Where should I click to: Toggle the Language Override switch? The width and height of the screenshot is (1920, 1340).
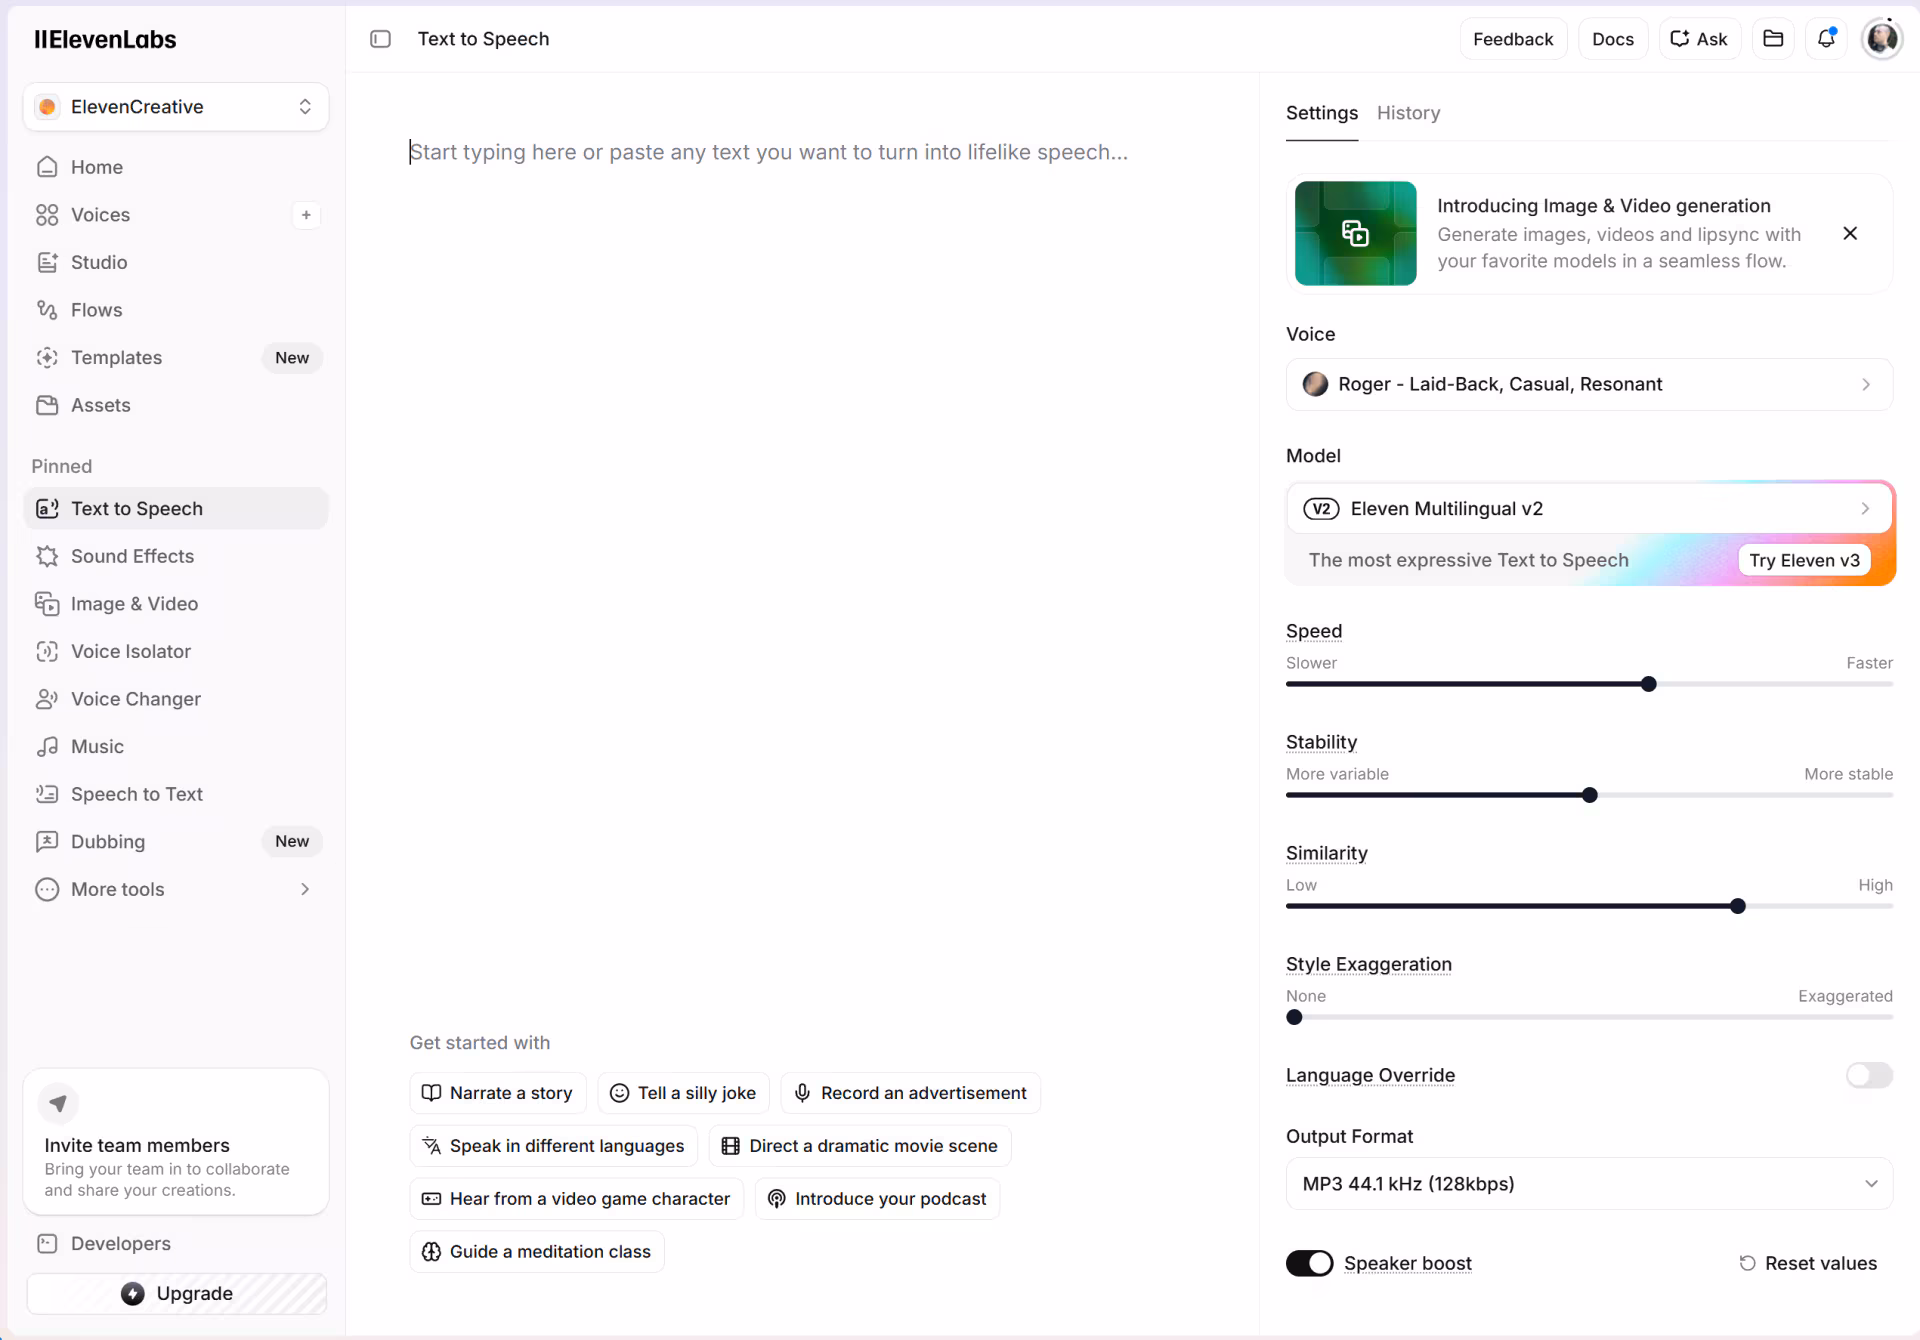1869,1075
